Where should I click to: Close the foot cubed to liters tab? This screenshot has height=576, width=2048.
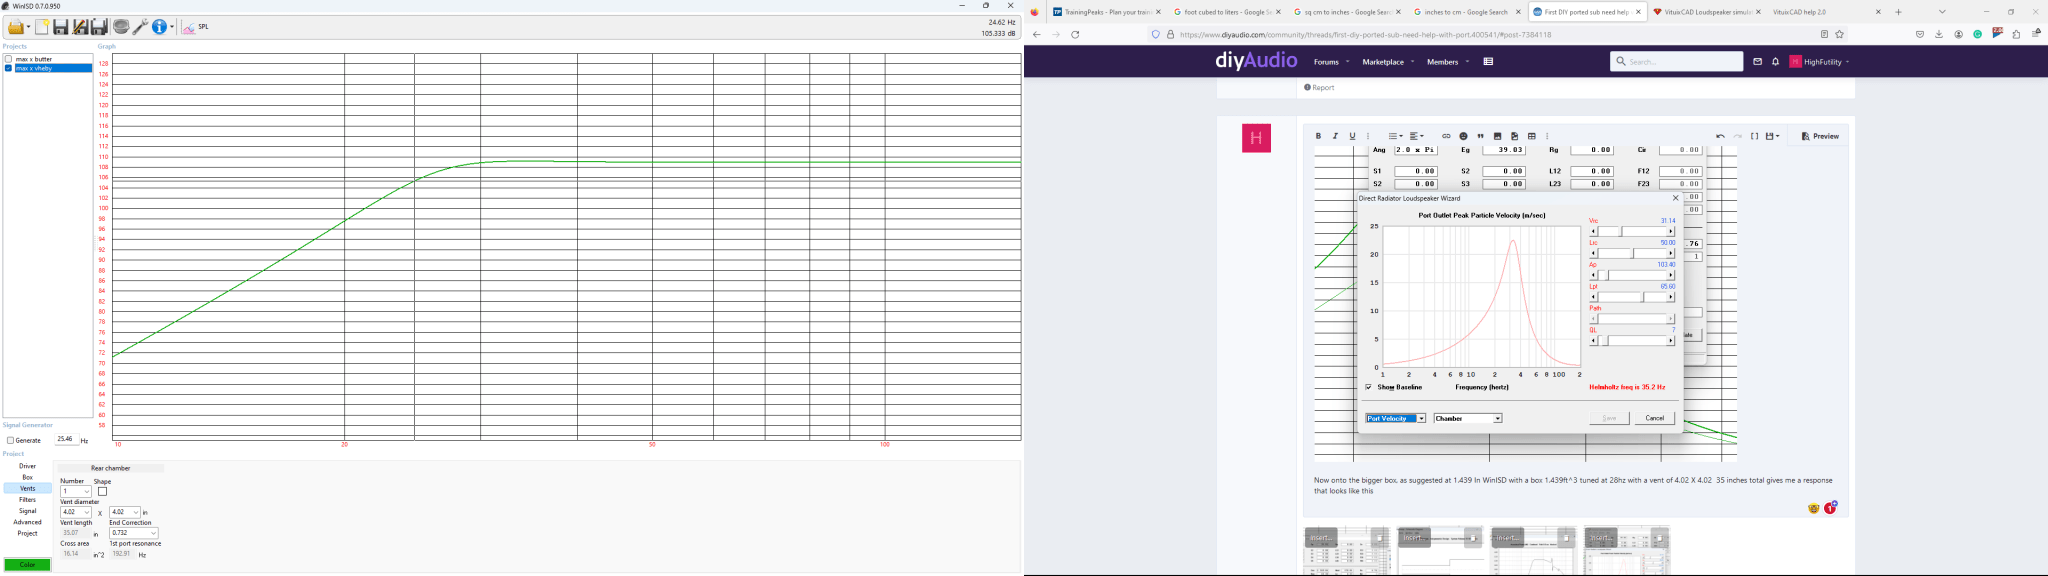pyautogui.click(x=1278, y=12)
